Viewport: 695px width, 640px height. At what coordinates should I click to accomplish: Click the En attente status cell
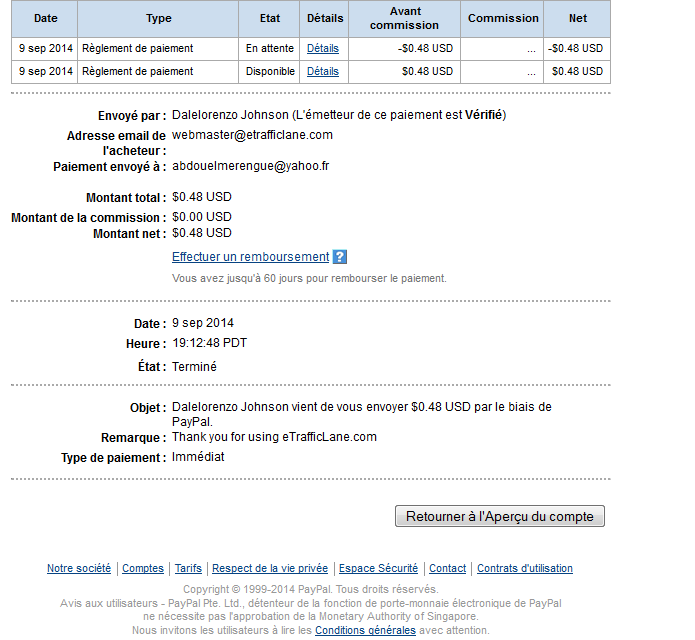click(x=269, y=48)
